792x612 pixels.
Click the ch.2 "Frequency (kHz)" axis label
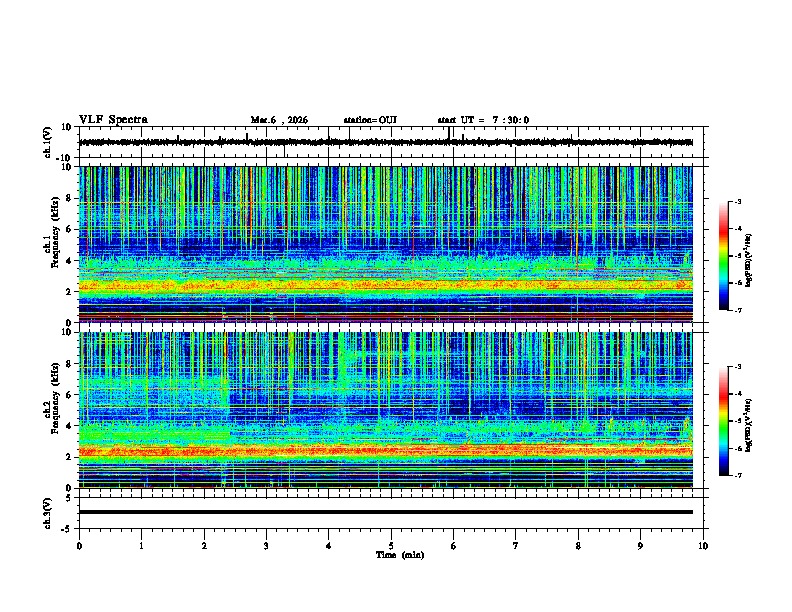point(55,398)
